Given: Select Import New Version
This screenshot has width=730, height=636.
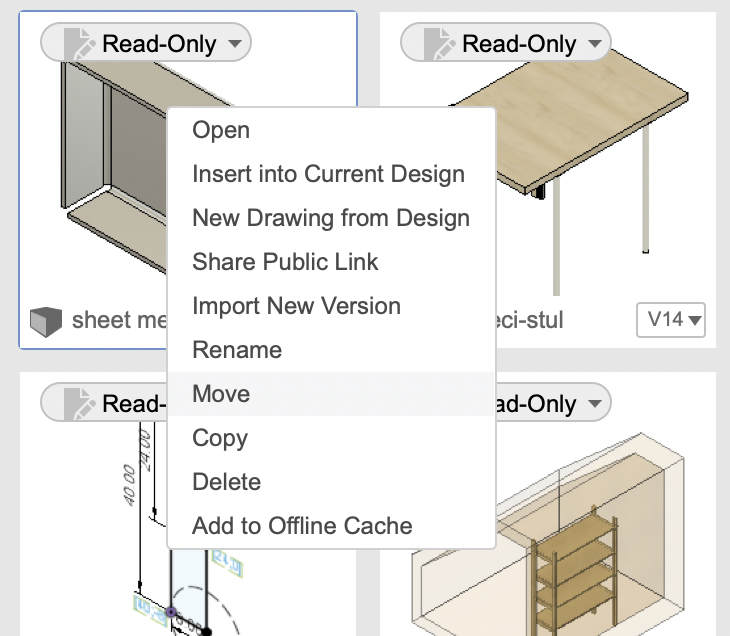Looking at the screenshot, I should coord(296,306).
